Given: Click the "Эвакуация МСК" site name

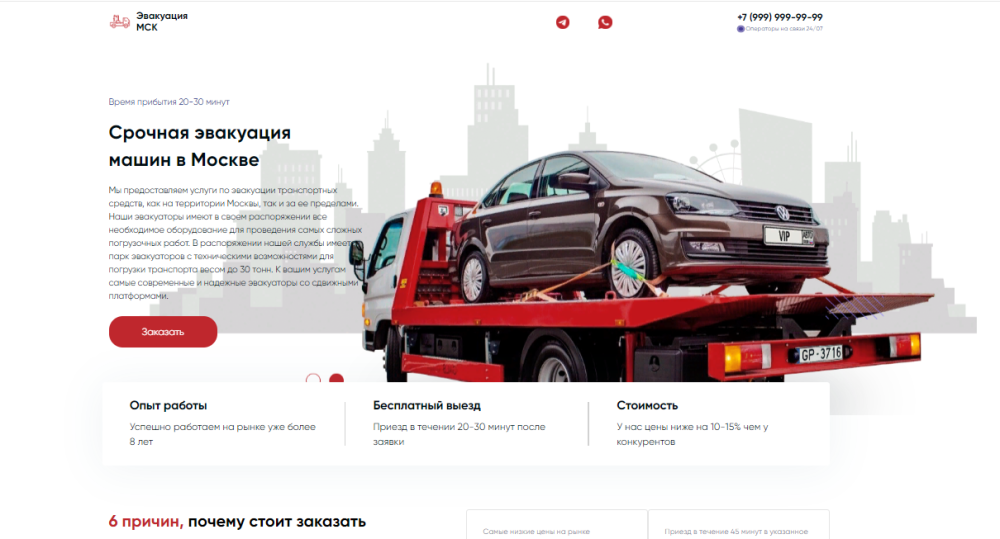Looking at the screenshot, I should (161, 21).
